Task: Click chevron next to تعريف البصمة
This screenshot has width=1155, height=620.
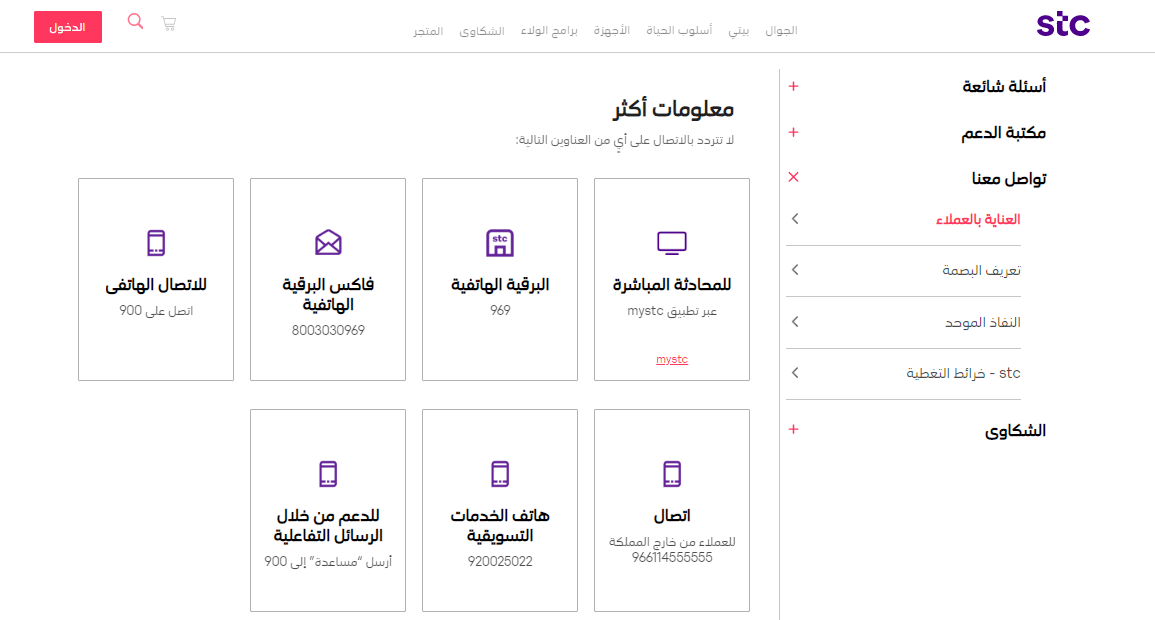Action: (x=795, y=270)
